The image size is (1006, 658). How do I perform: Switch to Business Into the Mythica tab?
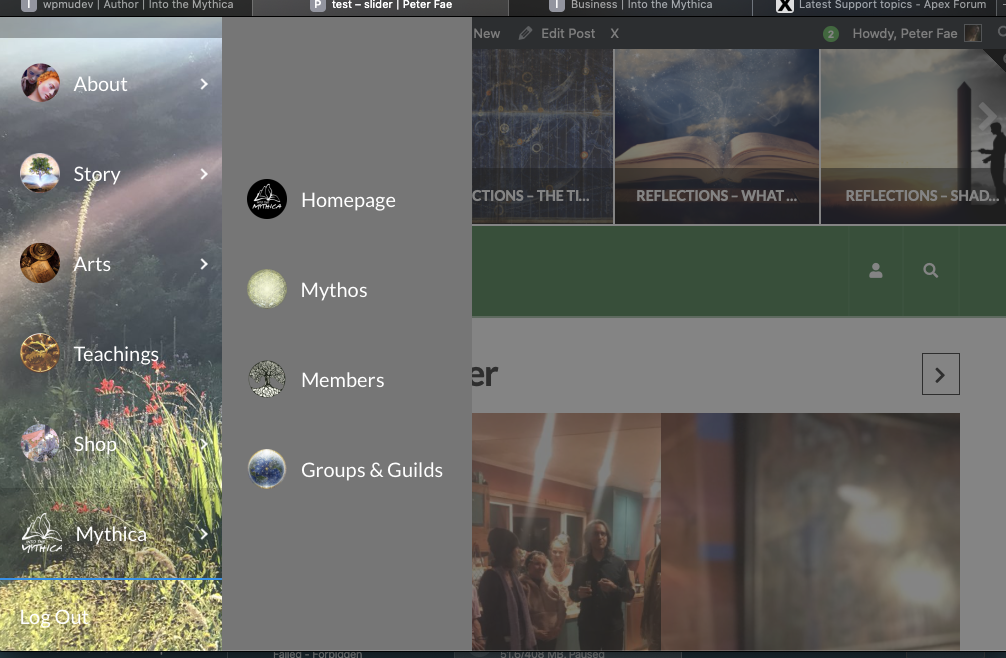(x=630, y=6)
